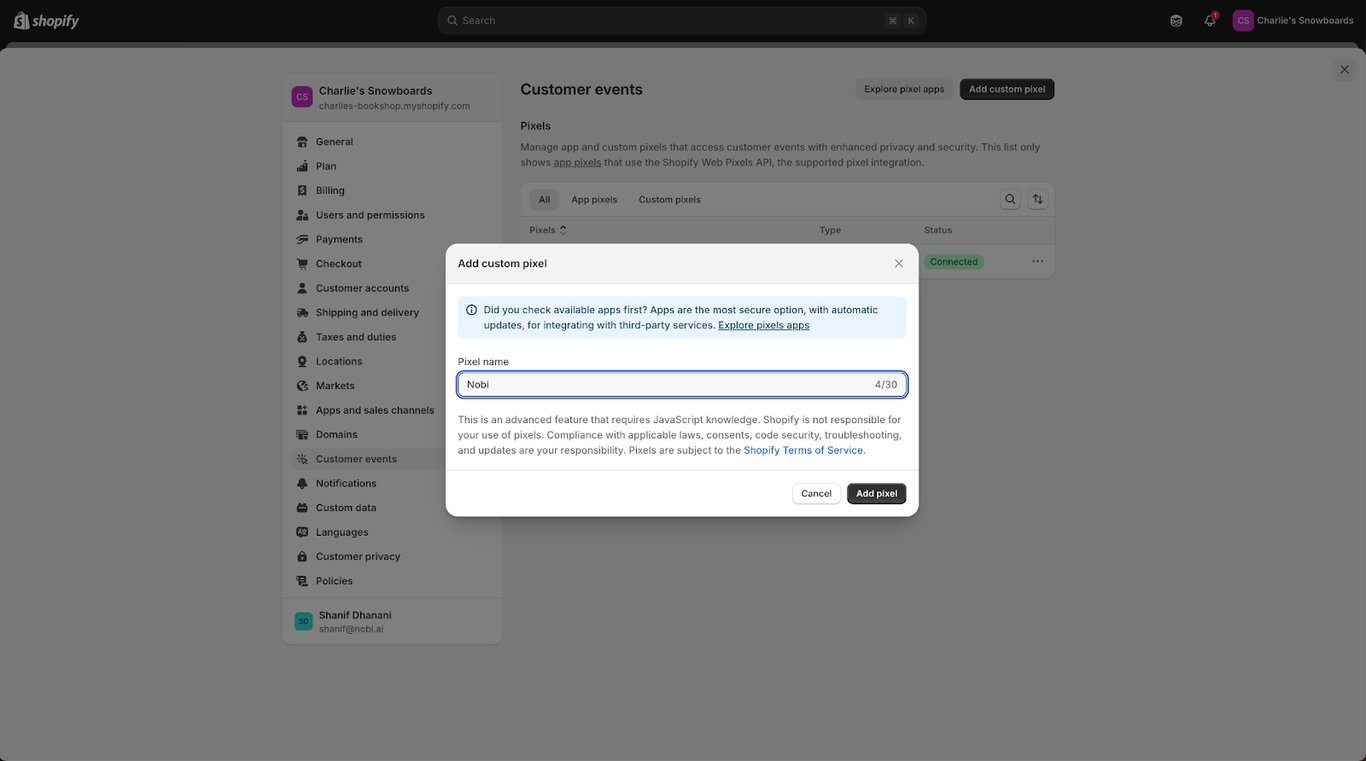Image resolution: width=1366 pixels, height=761 pixels.
Task: Click the Languages icon in sidebar
Action: (x=302, y=532)
